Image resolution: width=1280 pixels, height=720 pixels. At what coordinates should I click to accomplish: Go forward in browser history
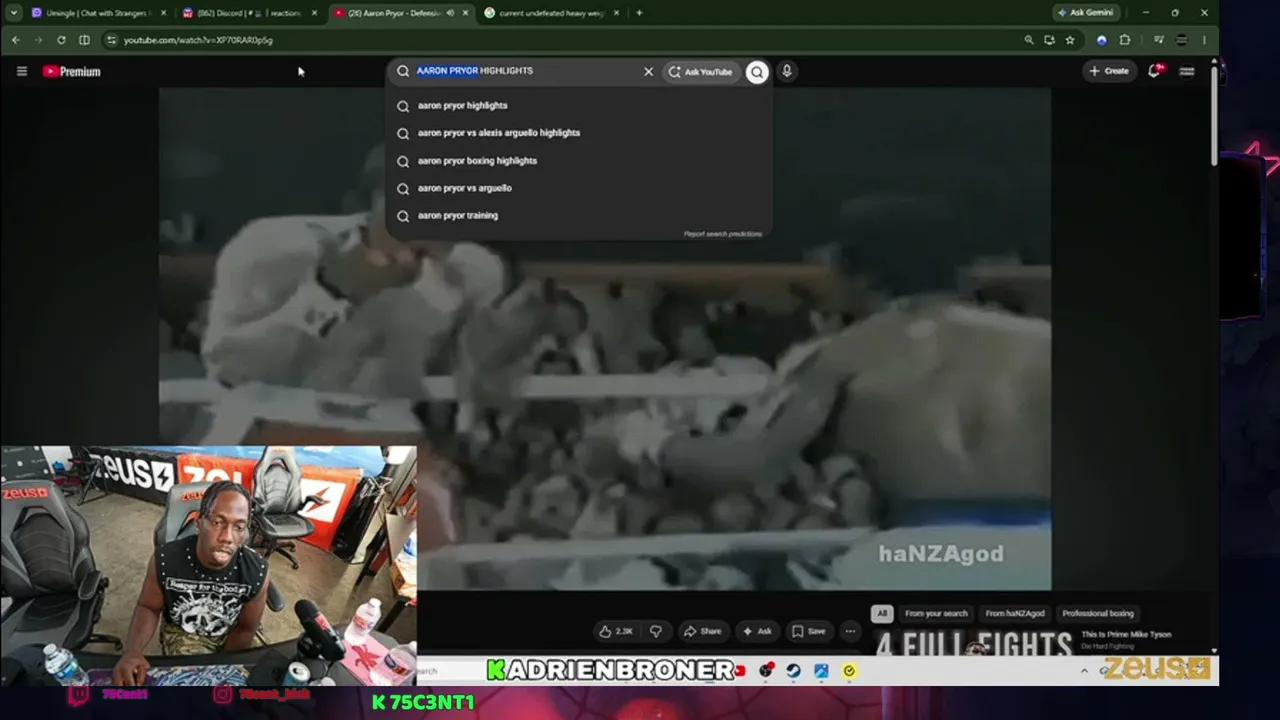point(38,40)
